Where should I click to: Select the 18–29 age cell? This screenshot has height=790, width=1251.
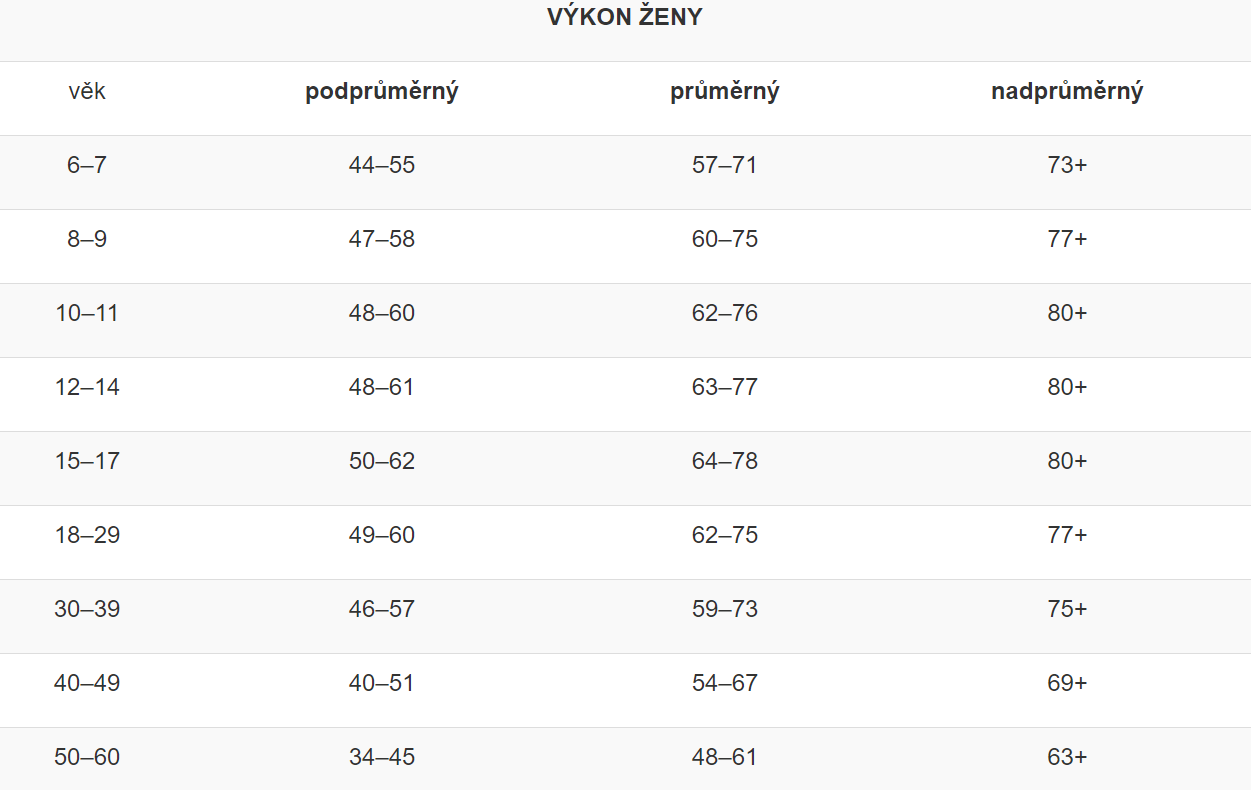click(87, 535)
